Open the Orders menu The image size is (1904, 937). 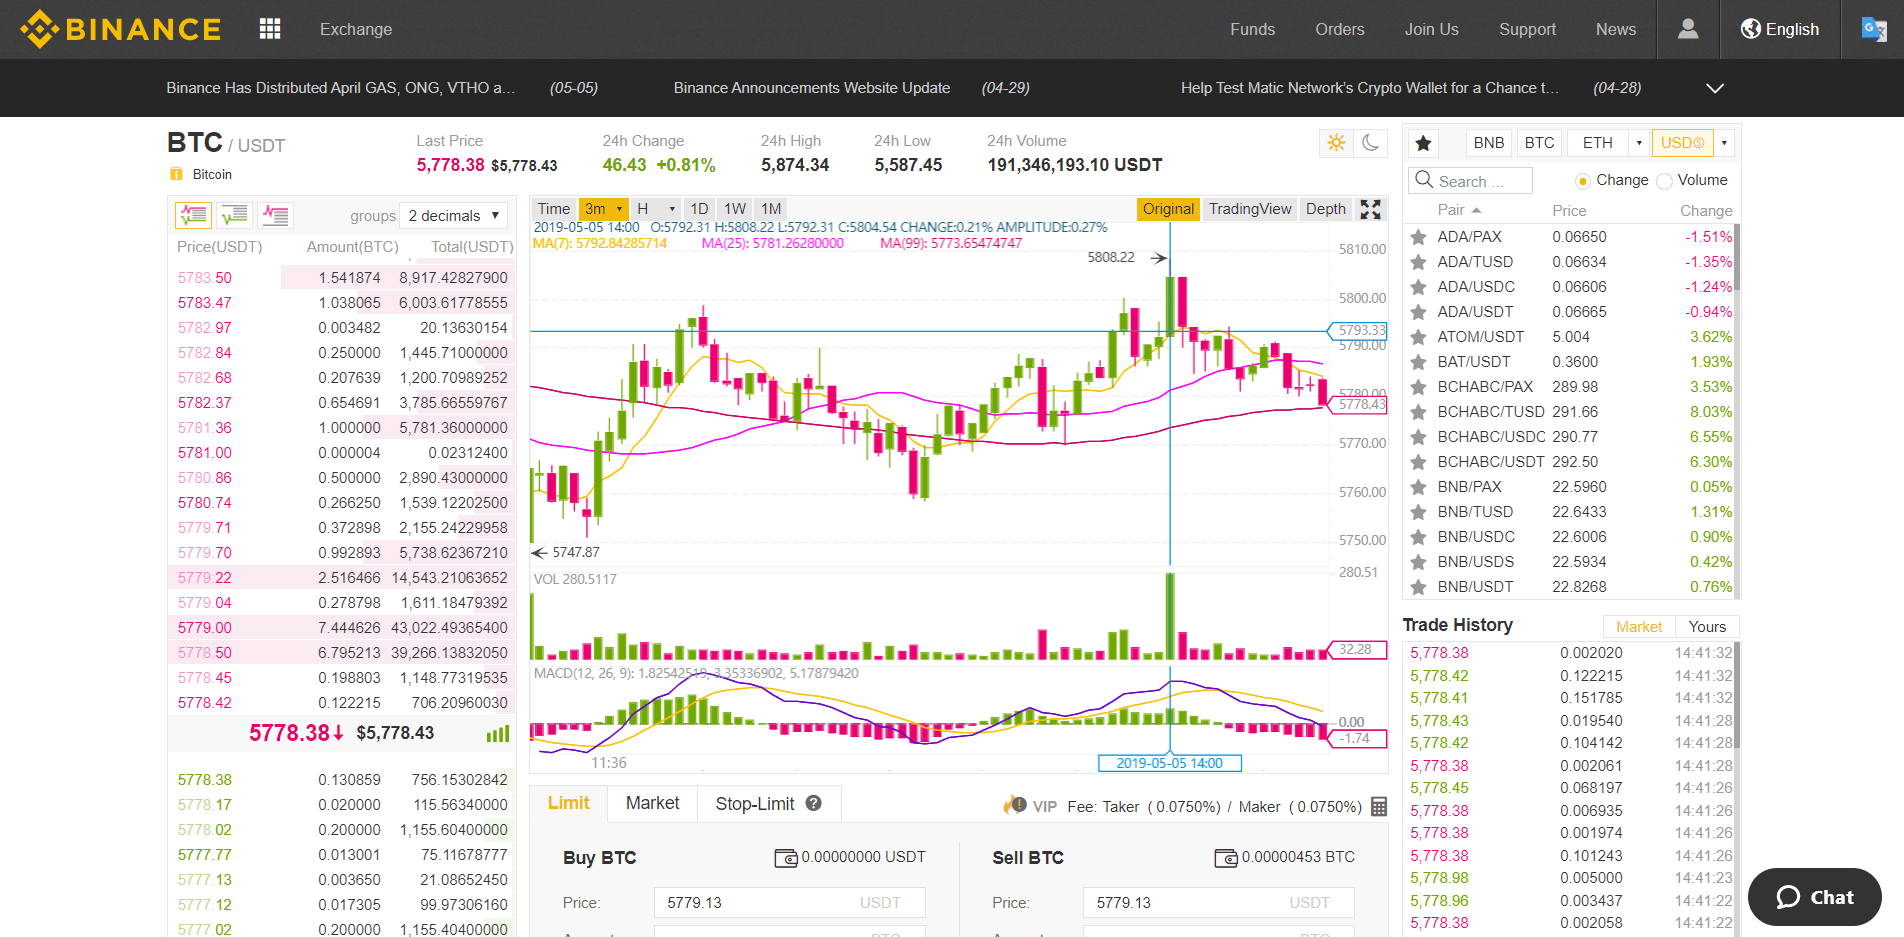(x=1340, y=29)
